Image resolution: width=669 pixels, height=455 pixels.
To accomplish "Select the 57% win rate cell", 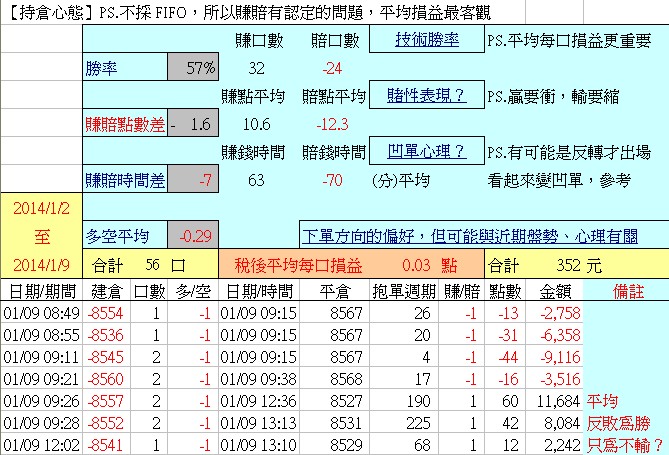I will [193, 67].
